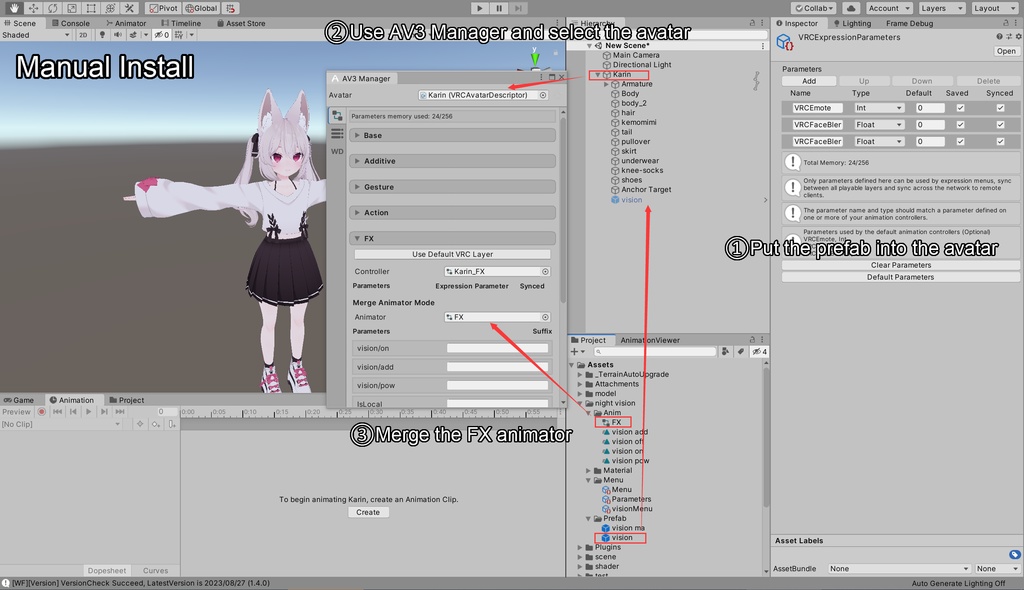Open the Collab dropdown

click(814, 8)
